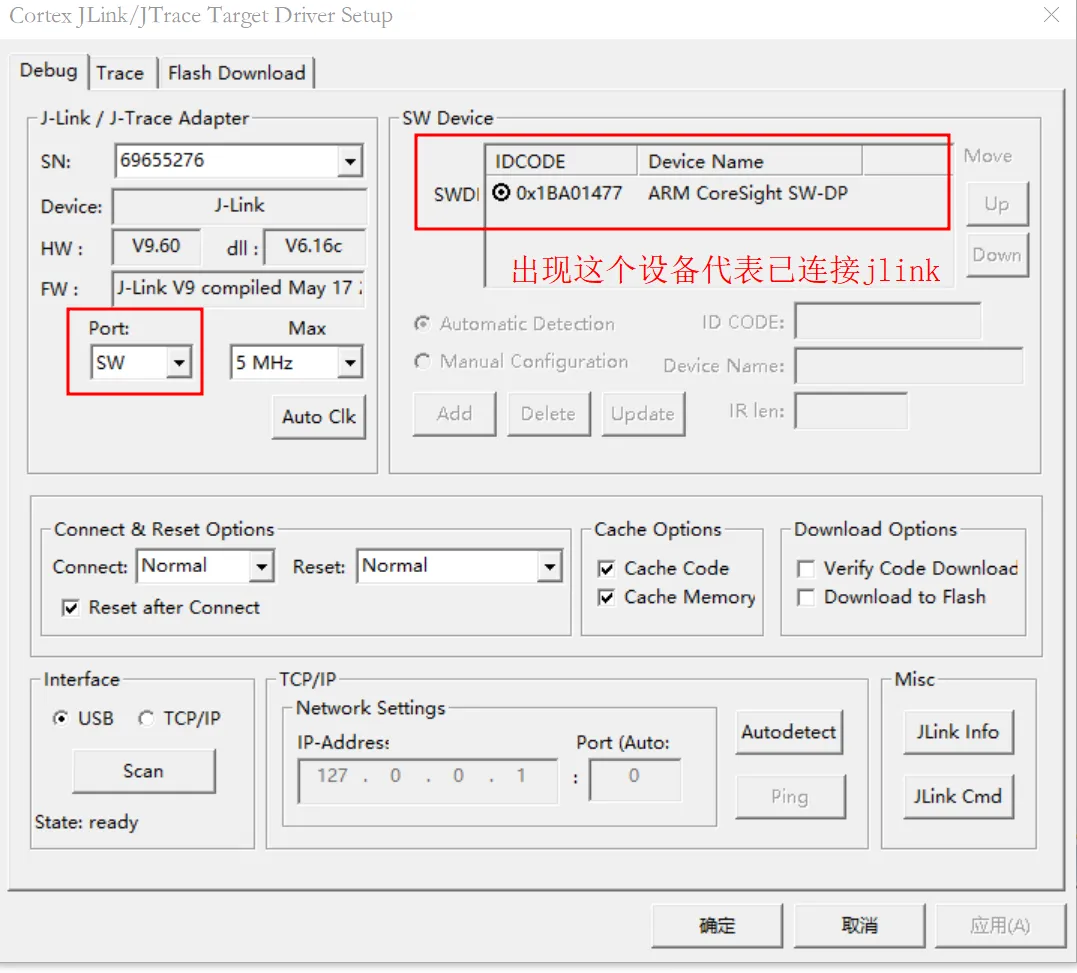The width and height of the screenshot is (1077, 973).
Task: Click the Ping button
Action: pos(790,797)
